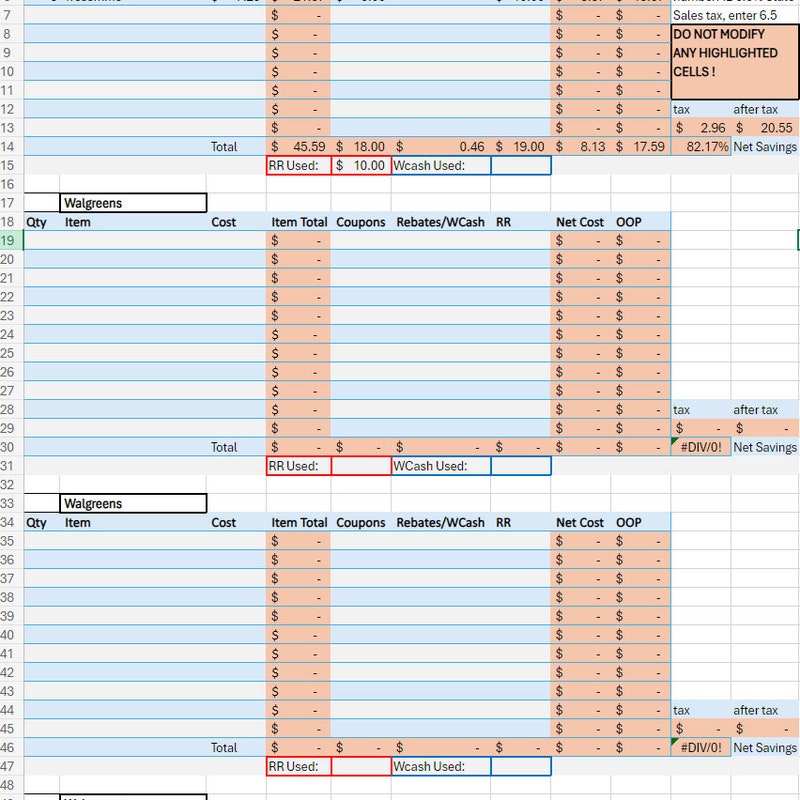Viewport: 800px width, 800px height.
Task: Click the blank RR Used cell in row 31
Action: click(360, 465)
